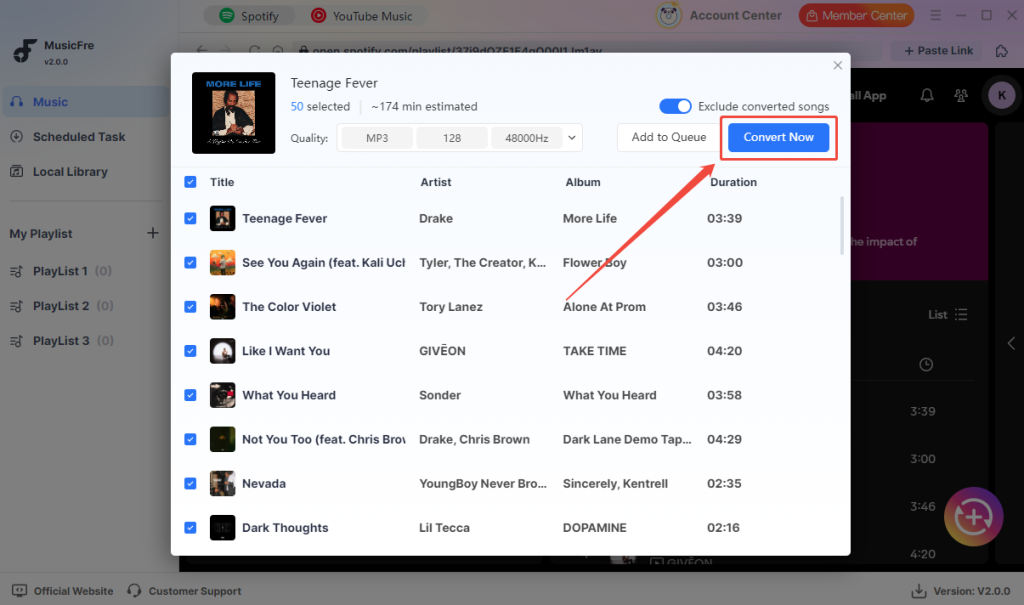Viewport: 1024px width, 605px height.
Task: Click the home icon beside Paste Link
Action: click(1001, 50)
